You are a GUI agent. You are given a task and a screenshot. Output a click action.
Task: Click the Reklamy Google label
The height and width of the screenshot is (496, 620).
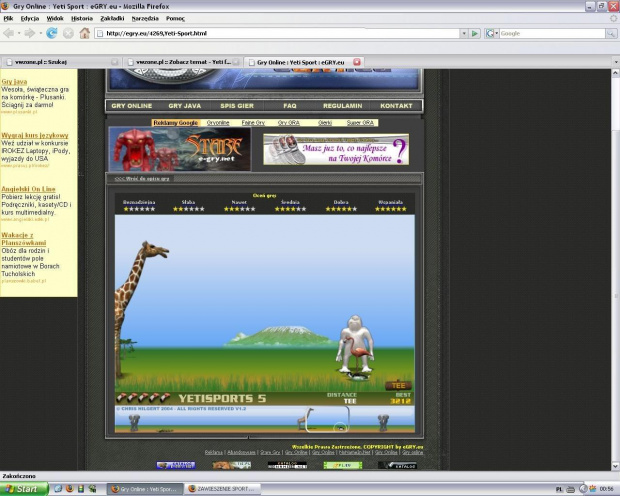tap(176, 123)
